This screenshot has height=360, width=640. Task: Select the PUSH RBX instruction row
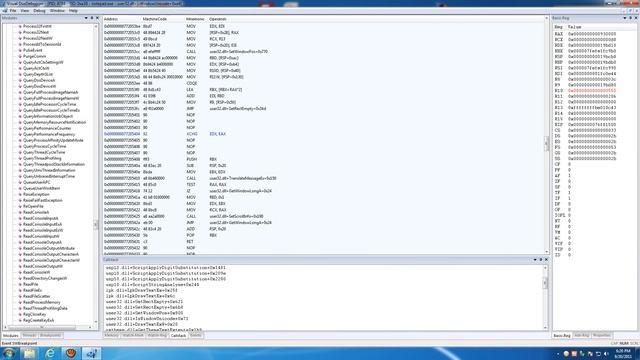point(324,159)
